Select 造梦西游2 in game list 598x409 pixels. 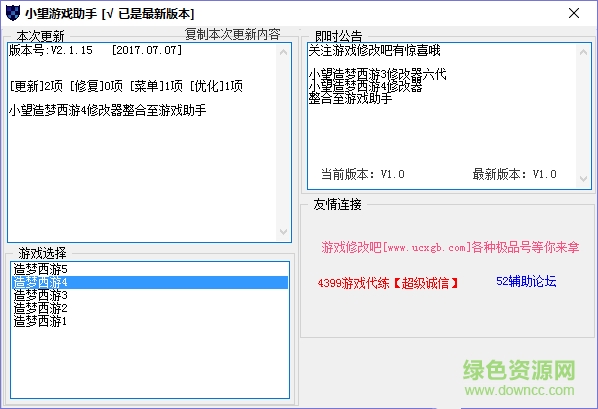[x=150, y=308]
